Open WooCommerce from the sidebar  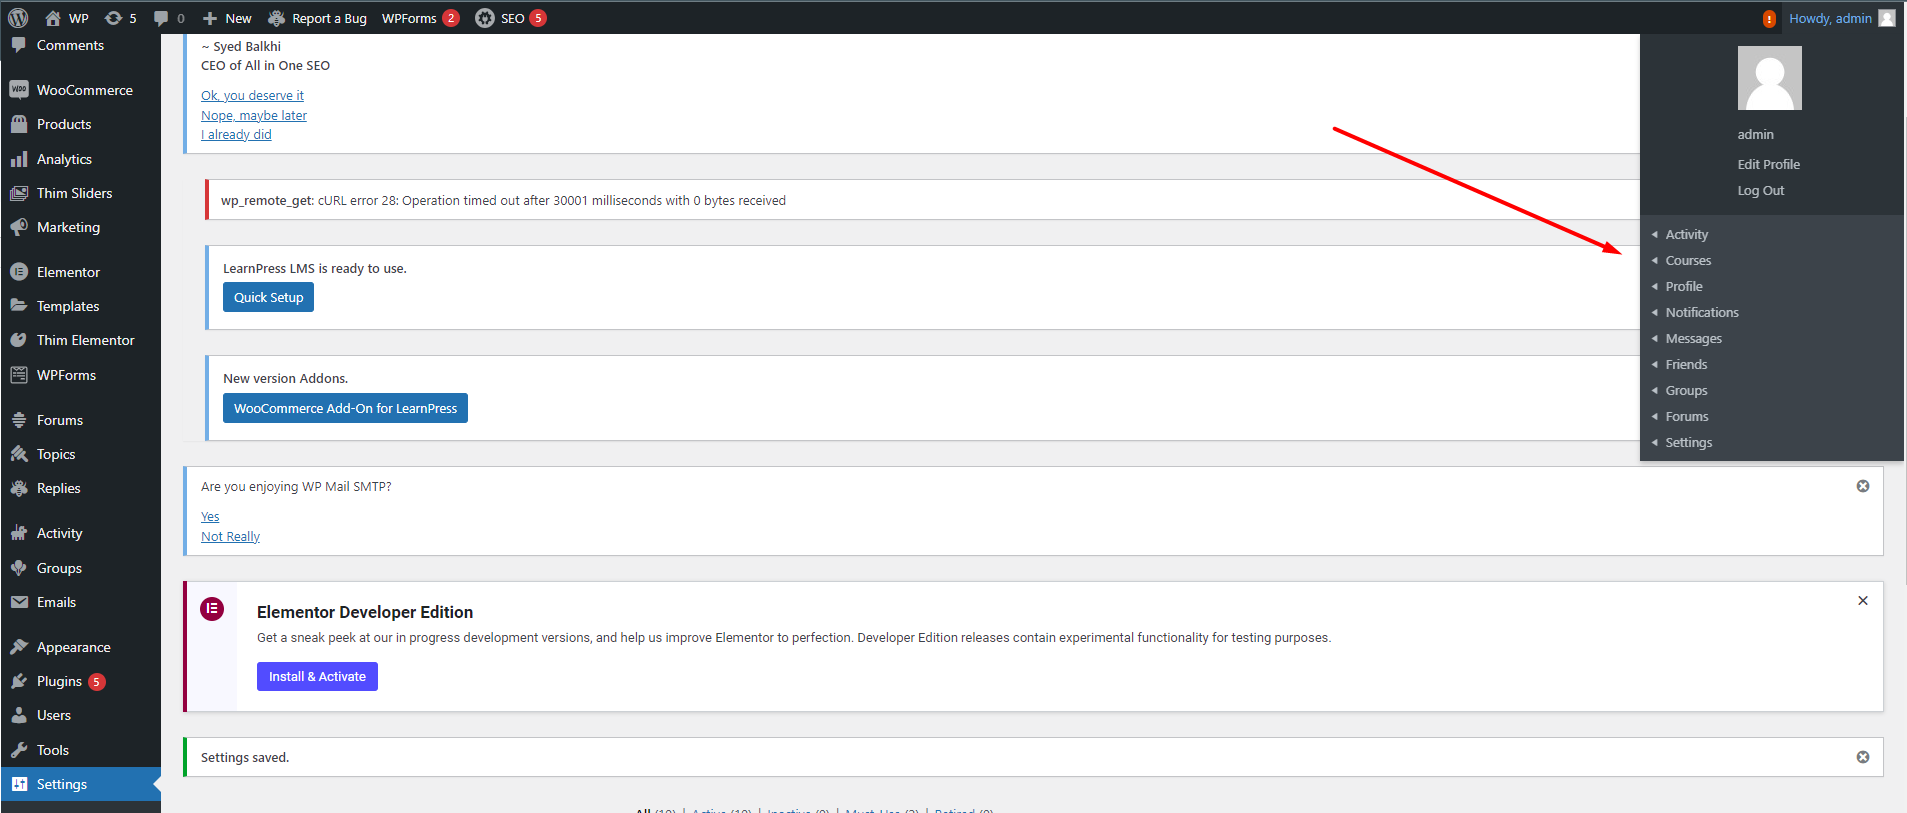(84, 90)
